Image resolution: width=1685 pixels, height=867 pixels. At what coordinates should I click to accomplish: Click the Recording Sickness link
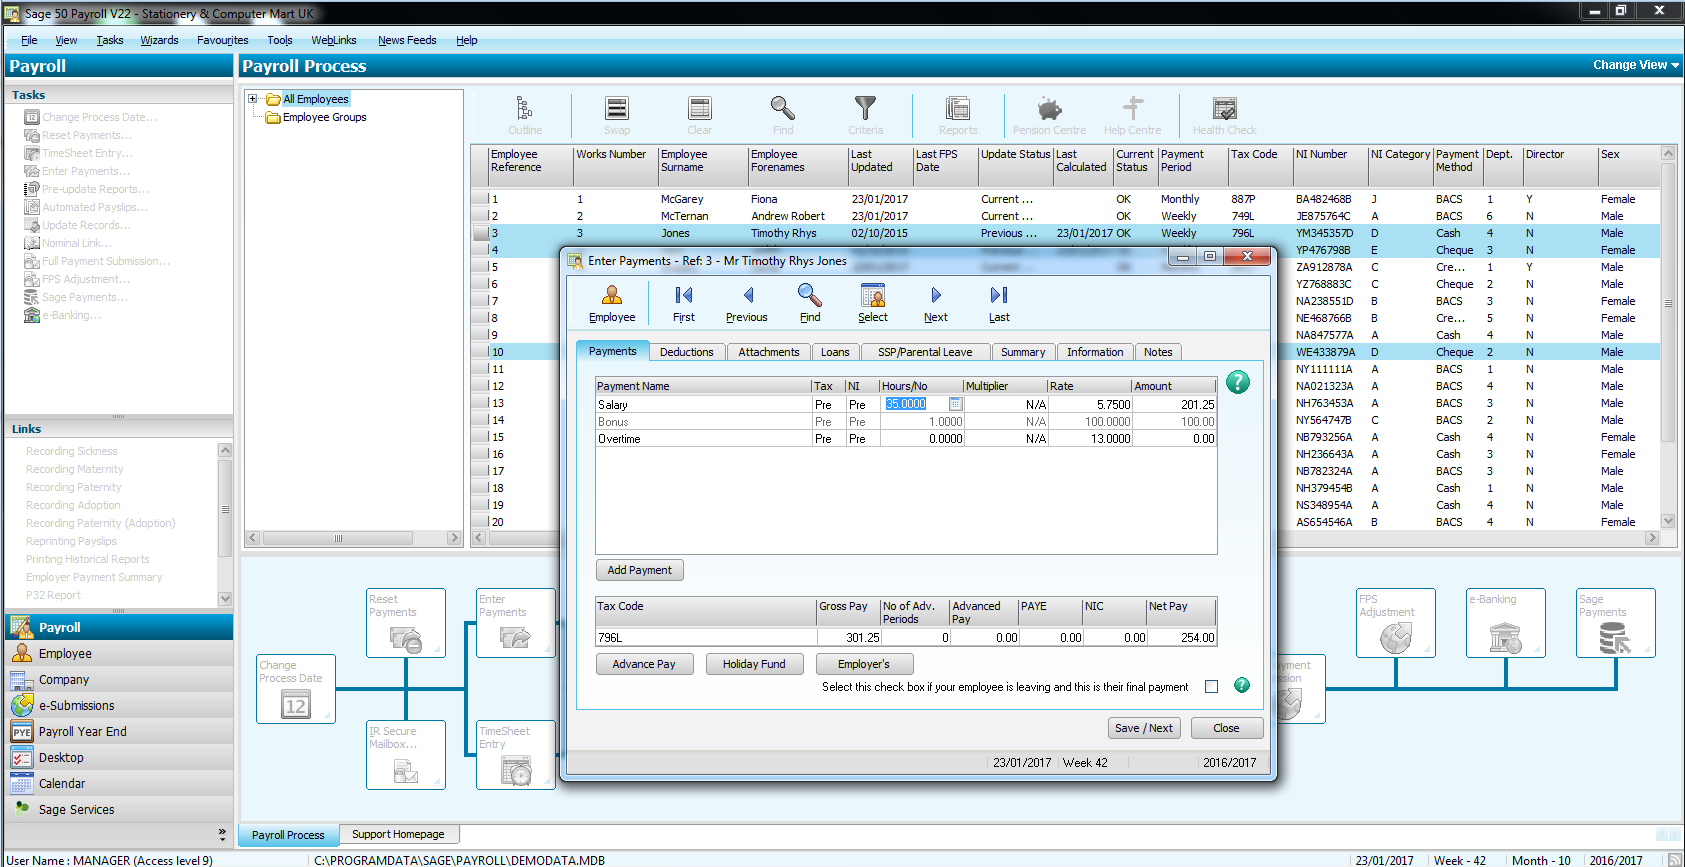coord(71,451)
